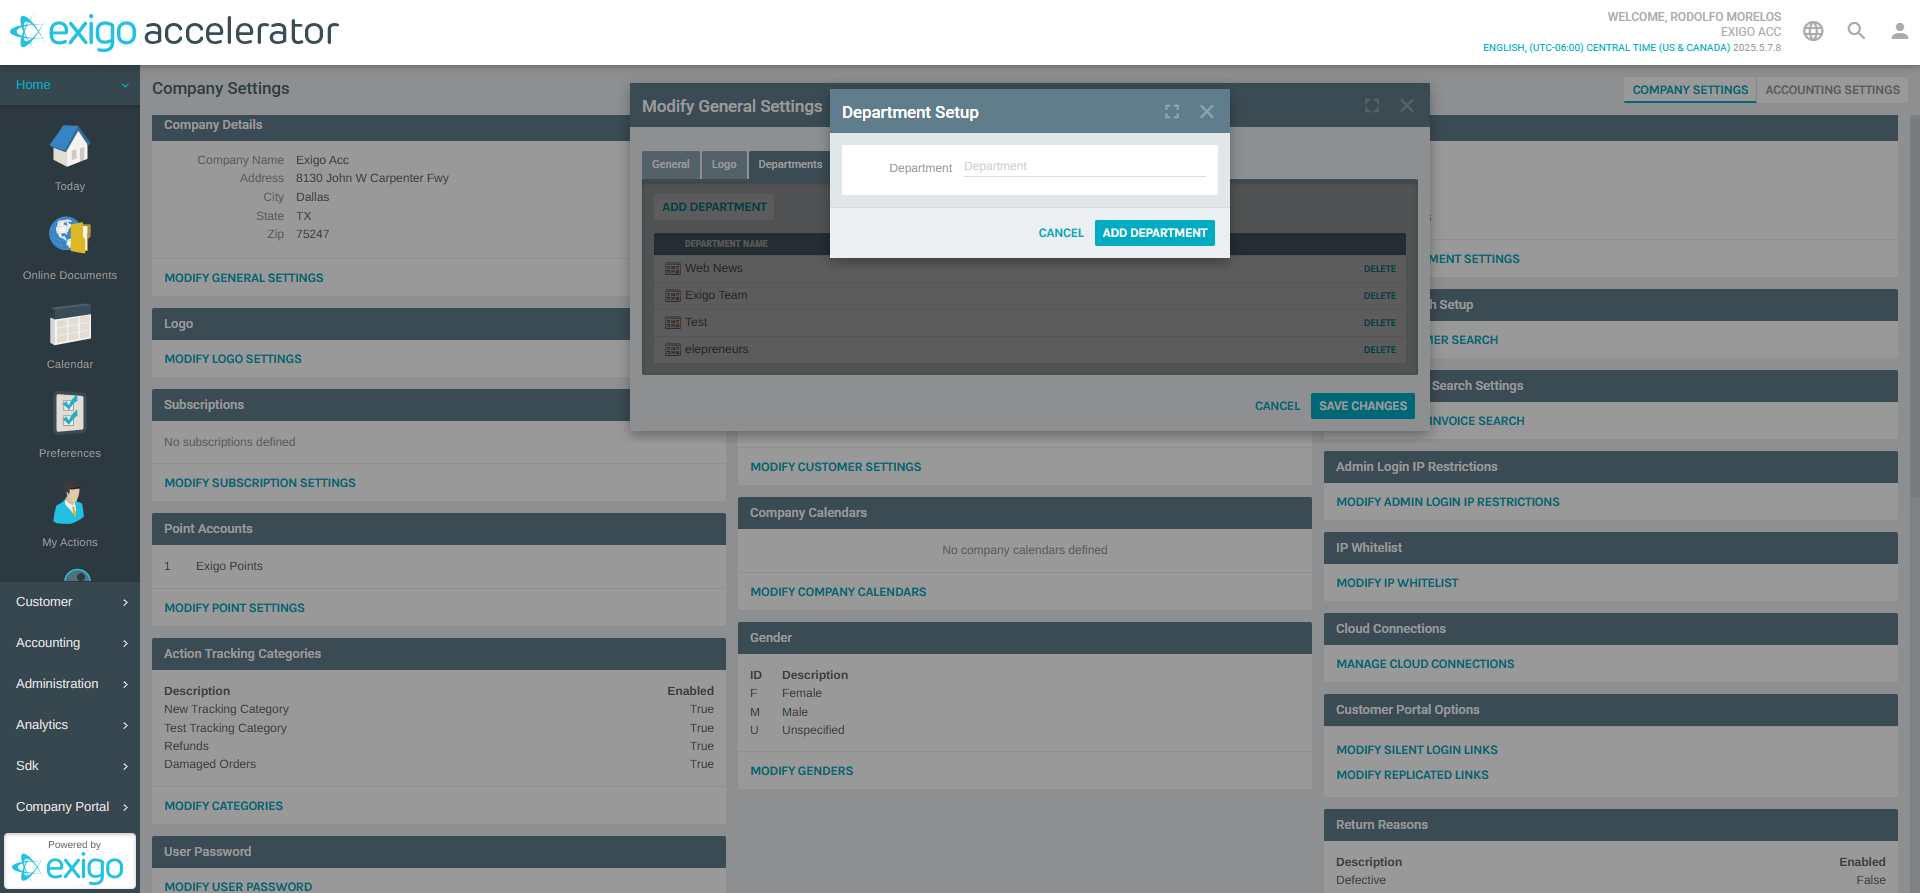Image resolution: width=1920 pixels, height=893 pixels.
Task: Close the Department Setup dialog
Action: tap(1207, 112)
